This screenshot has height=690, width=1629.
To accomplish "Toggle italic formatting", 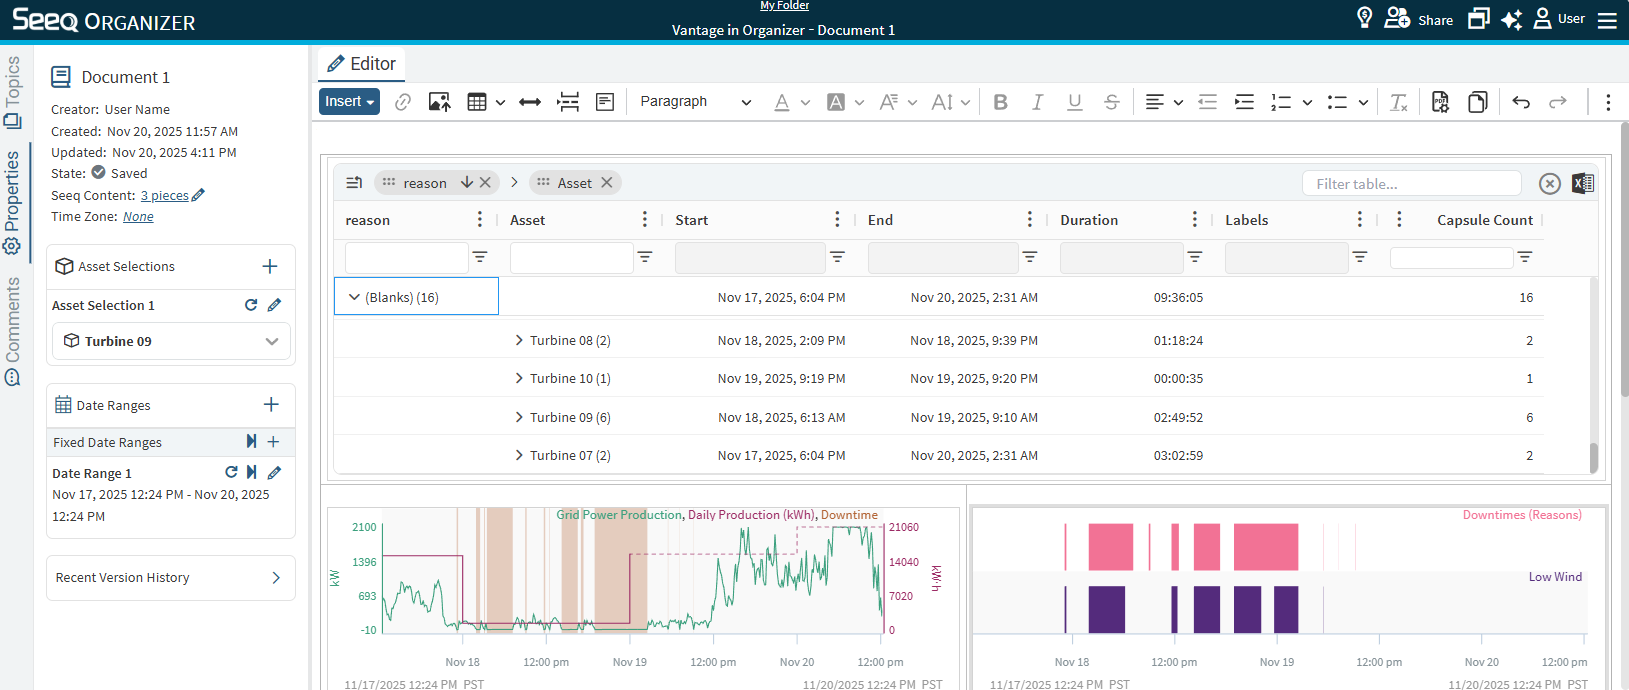I will point(1037,102).
